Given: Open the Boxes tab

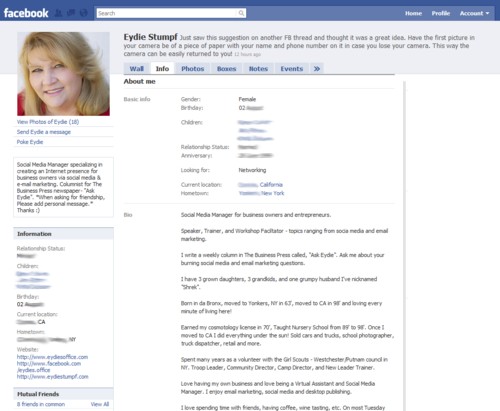Looking at the screenshot, I should (226, 69).
